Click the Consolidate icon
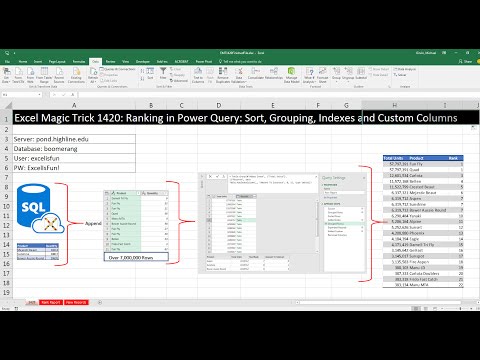This screenshot has width=480, height=360. [x=256, y=74]
